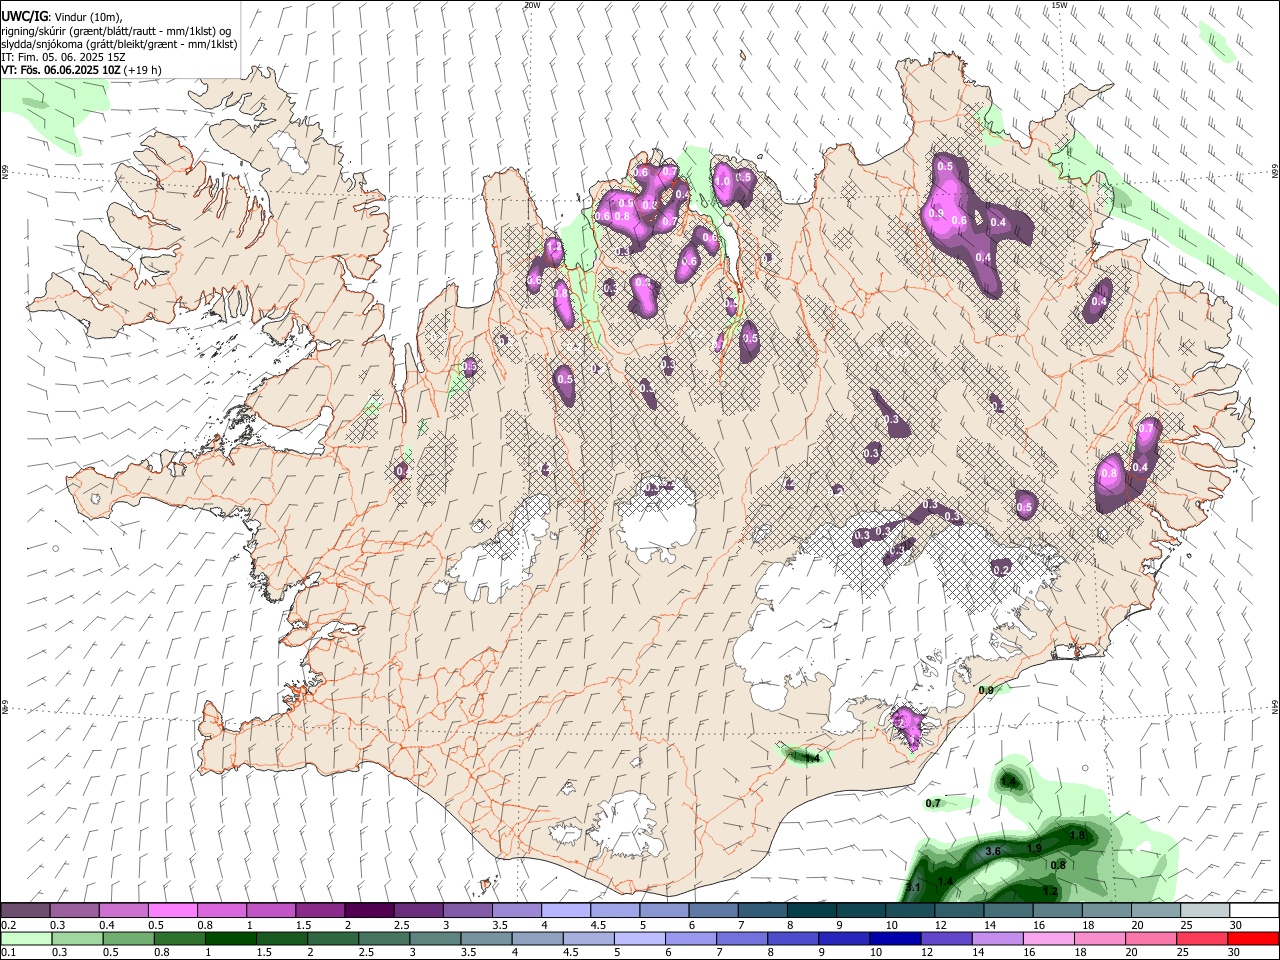Click the 'slydda/snjókoma (grátt/bleikt/grænt - mm/1klst)' line
Viewport: 1280px width, 960px height.
point(119,44)
